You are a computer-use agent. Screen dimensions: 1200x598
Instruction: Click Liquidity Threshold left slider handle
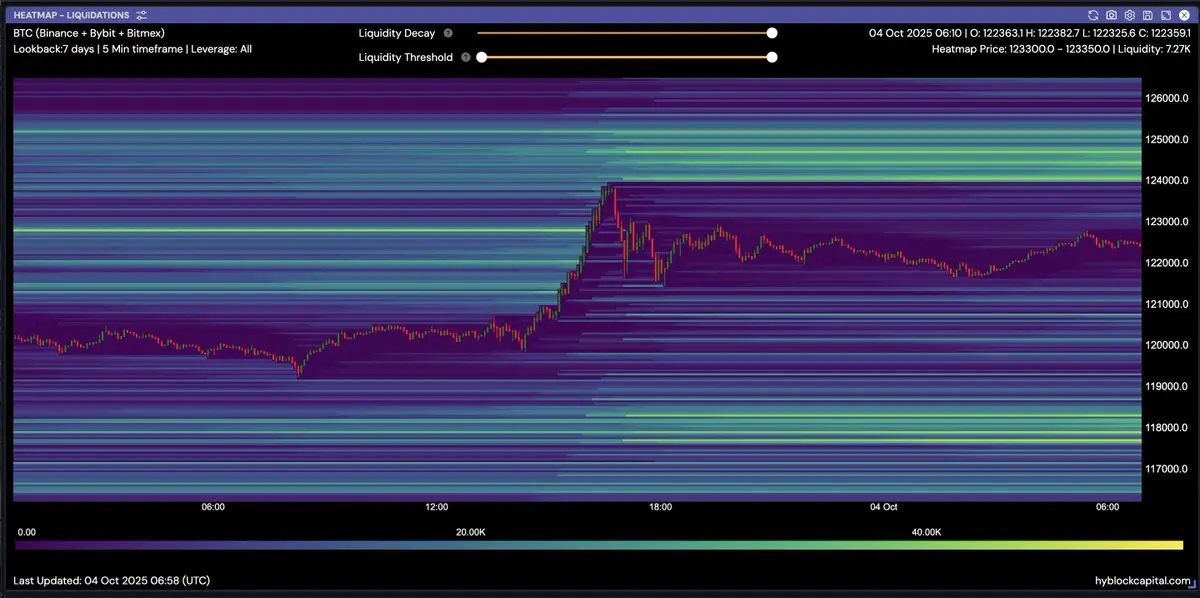click(x=481, y=57)
